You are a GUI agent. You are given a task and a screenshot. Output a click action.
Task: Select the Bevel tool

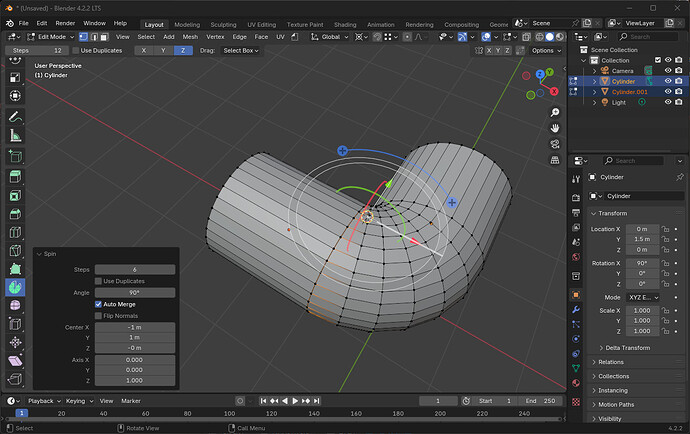click(15, 214)
